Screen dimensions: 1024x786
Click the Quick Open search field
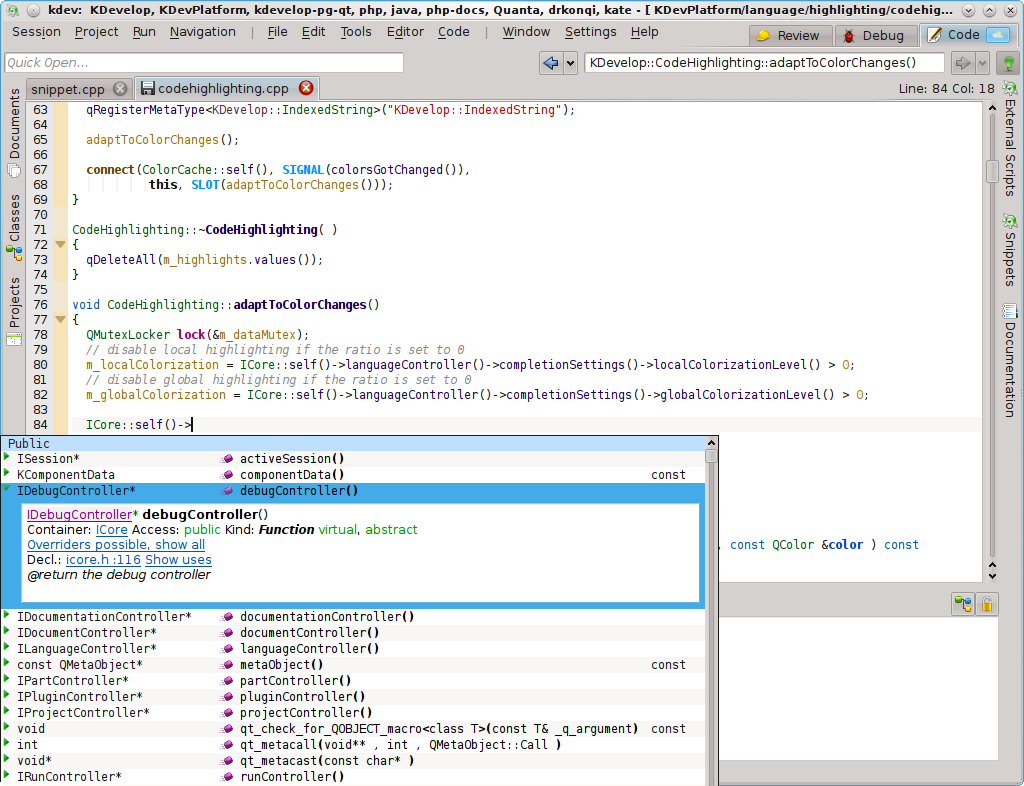coord(204,63)
